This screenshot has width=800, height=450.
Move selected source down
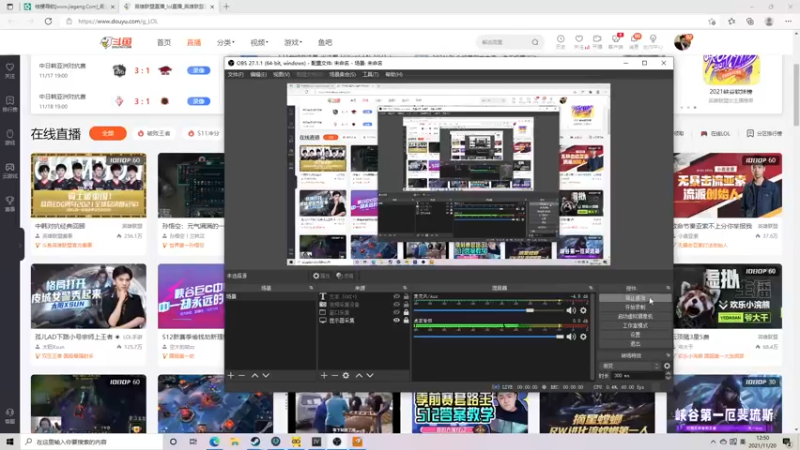click(370, 376)
